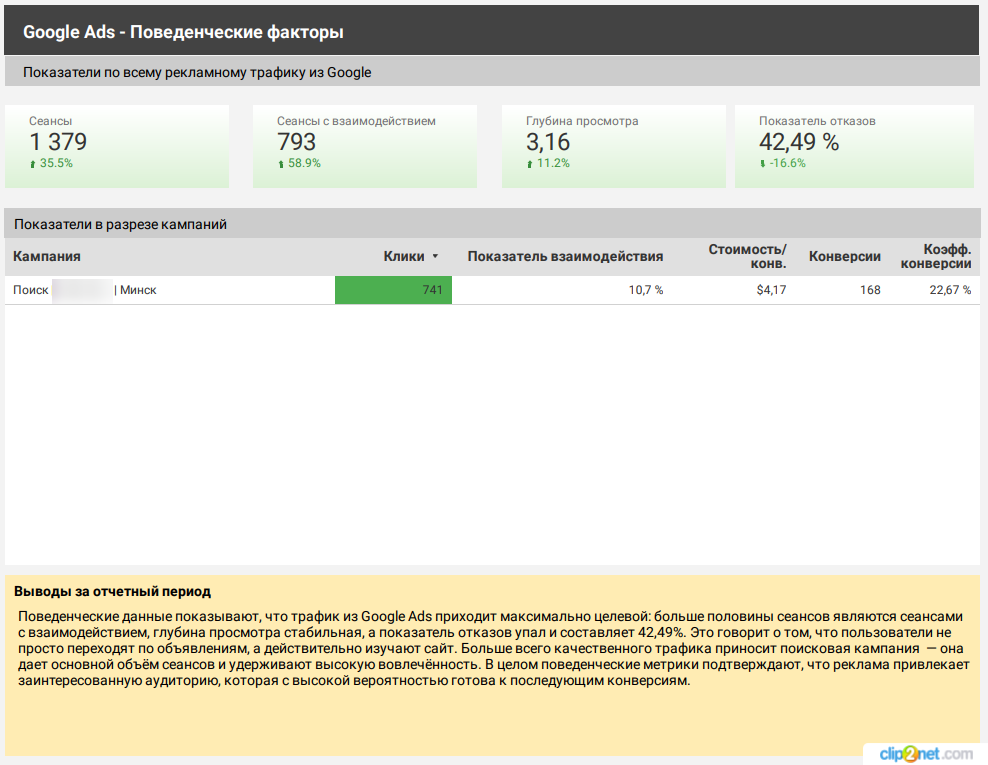Image resolution: width=988 pixels, height=765 pixels.
Task: Sort table by Кампания column header
Action: pos(47,257)
